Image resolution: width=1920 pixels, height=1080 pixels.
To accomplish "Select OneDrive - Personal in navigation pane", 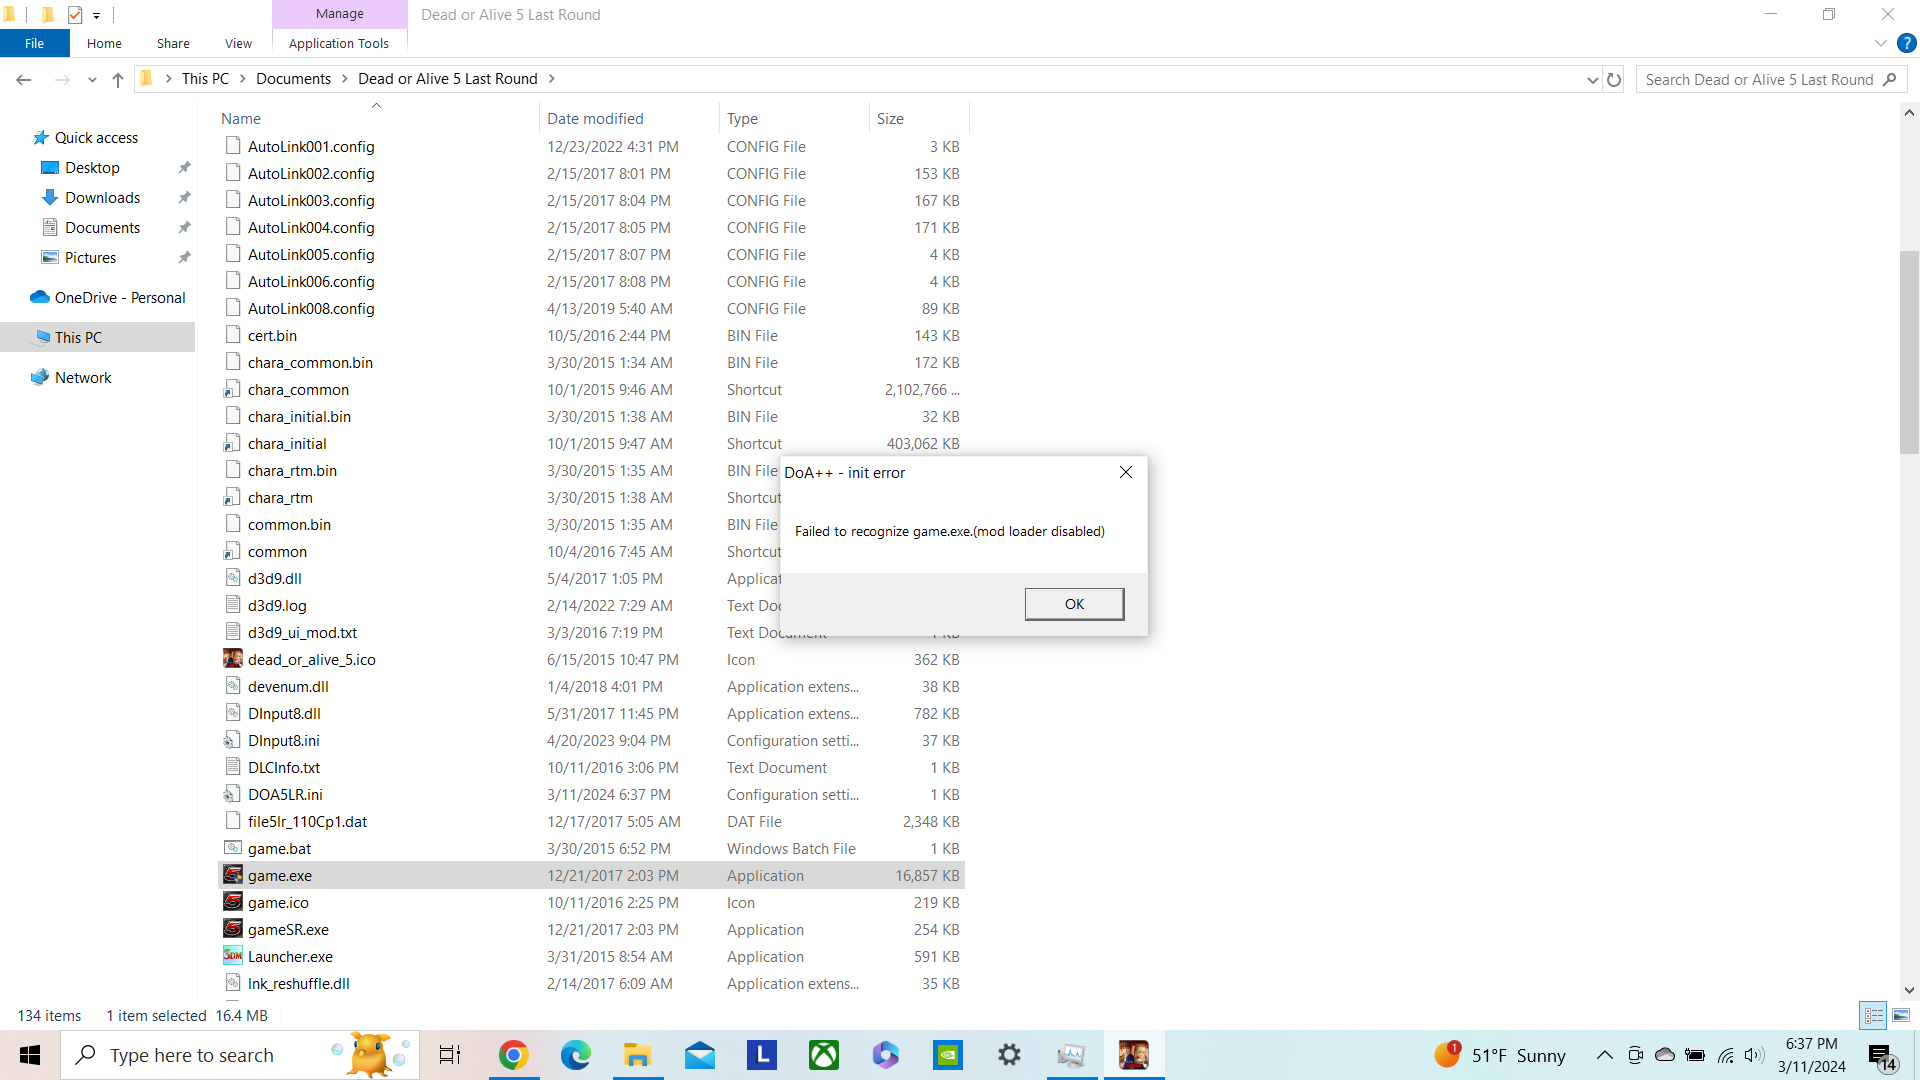I will [x=120, y=298].
